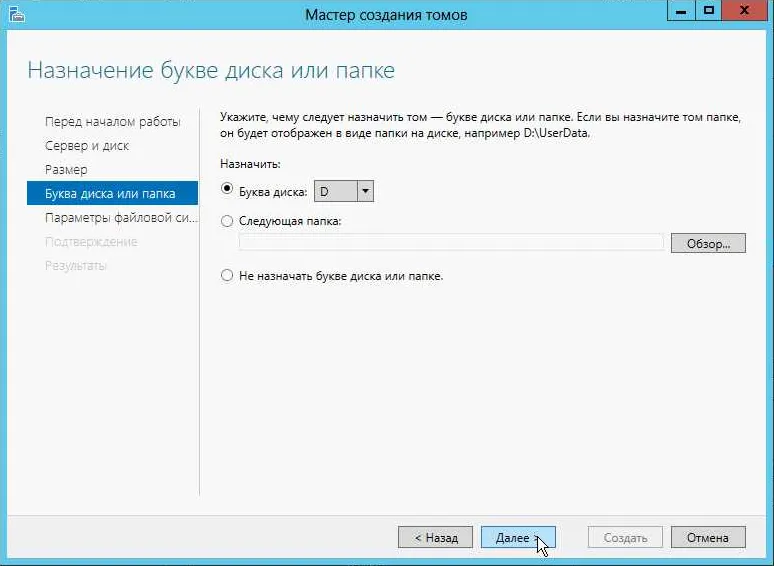The height and width of the screenshot is (566, 774).
Task: Select the 'Следующая папка' radio option
Action: [227, 221]
